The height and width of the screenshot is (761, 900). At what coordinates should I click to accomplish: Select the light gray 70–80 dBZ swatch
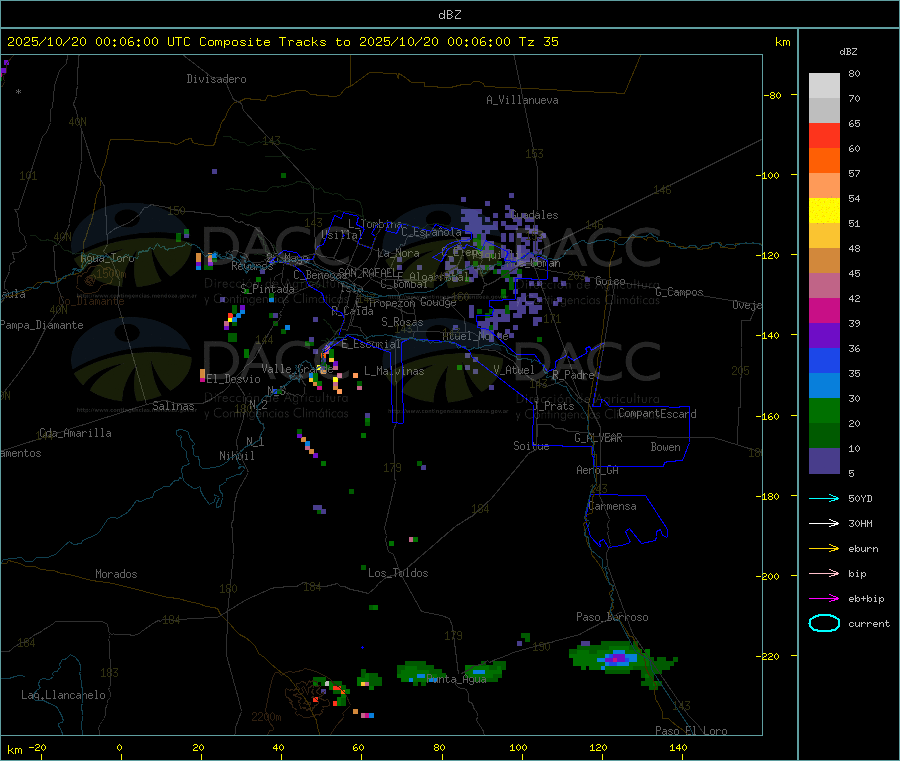point(824,86)
